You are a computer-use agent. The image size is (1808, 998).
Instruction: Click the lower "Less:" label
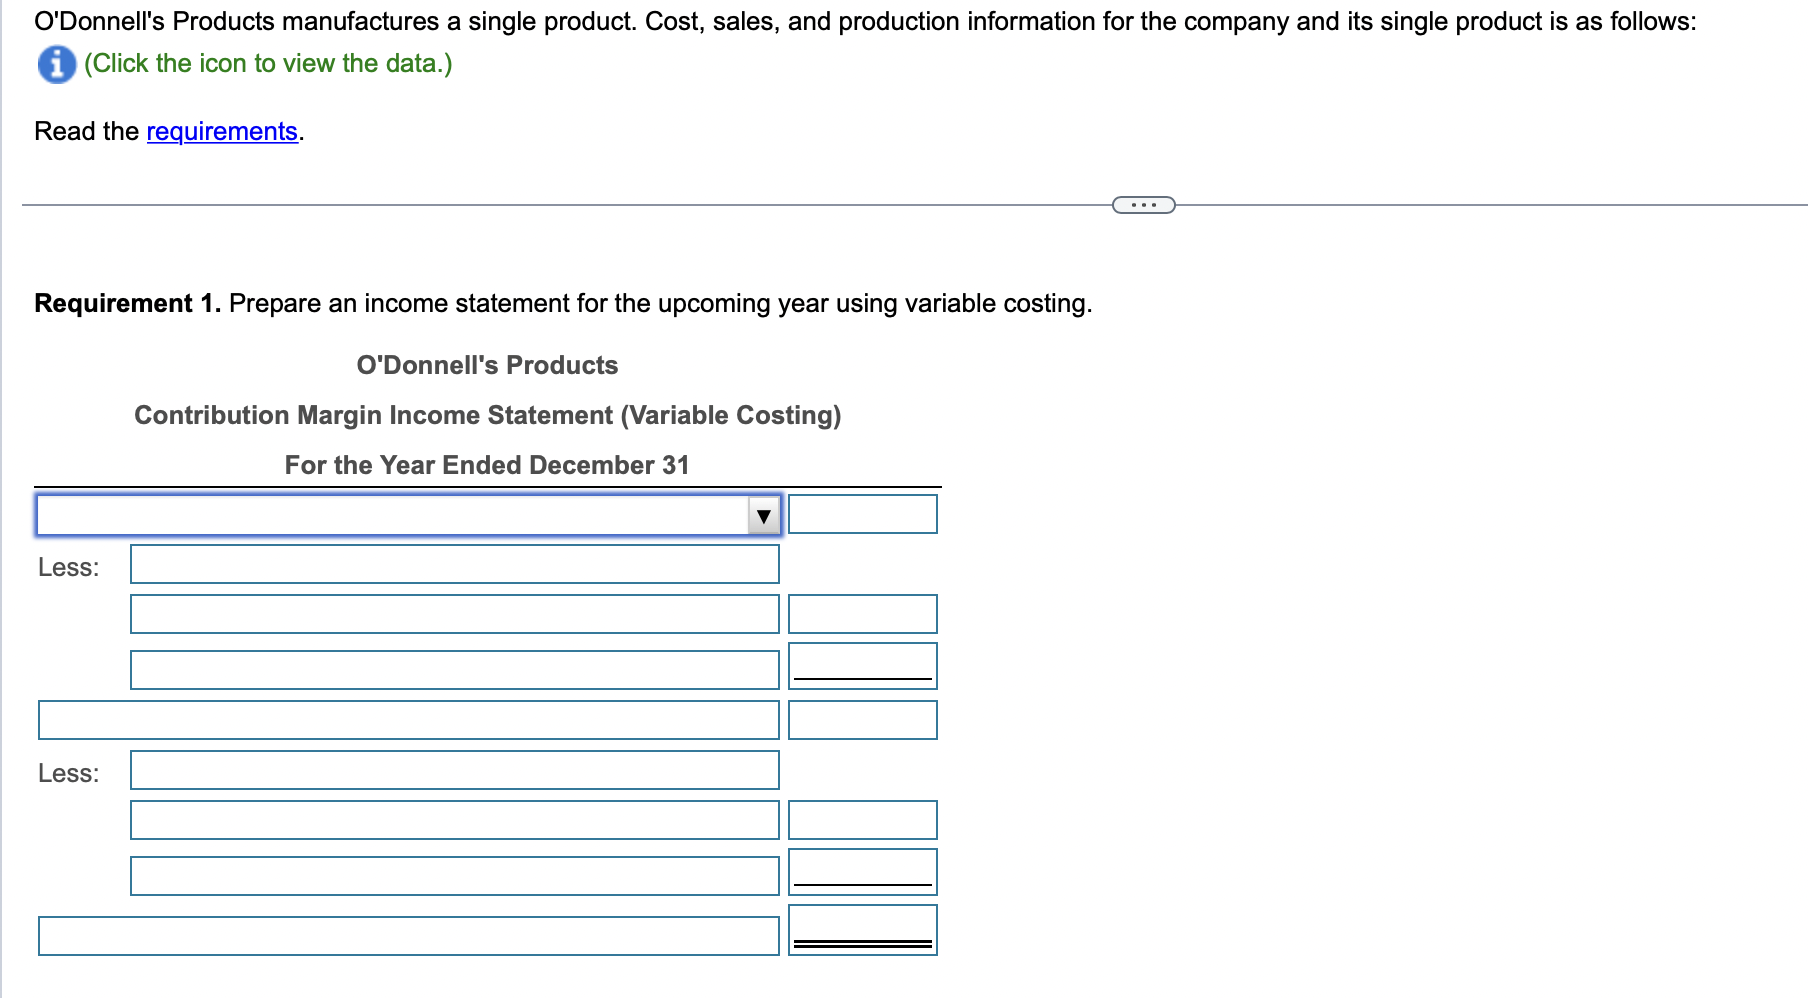point(69,773)
